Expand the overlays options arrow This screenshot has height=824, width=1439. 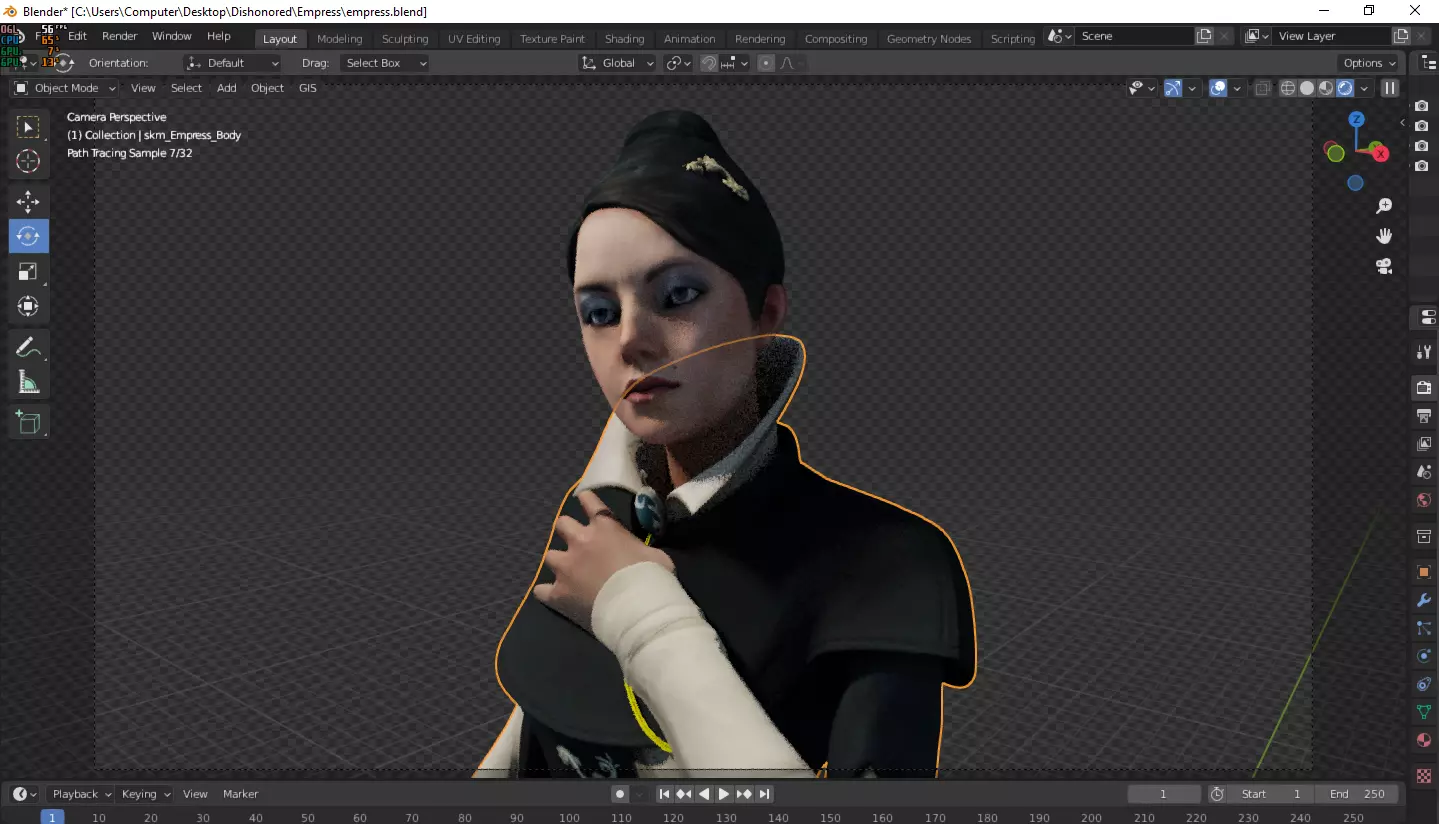(1237, 88)
